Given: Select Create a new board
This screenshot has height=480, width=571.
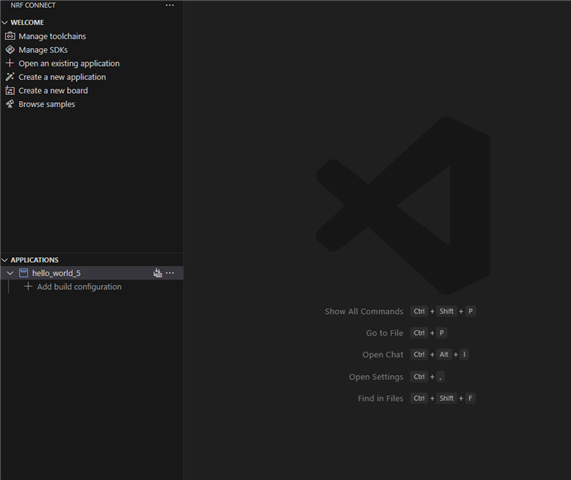Looking at the screenshot, I should pos(53,90).
